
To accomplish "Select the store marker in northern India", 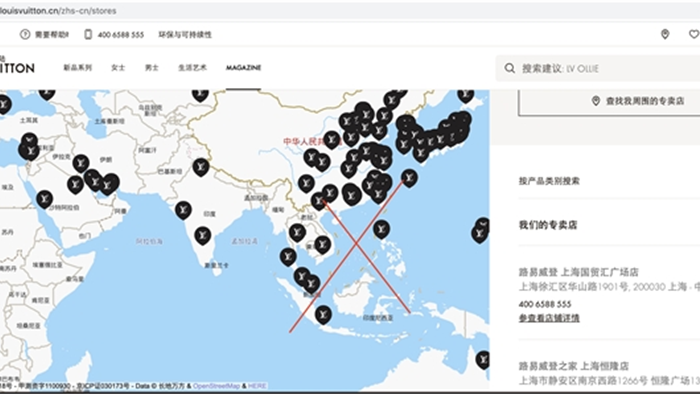I will tap(201, 167).
